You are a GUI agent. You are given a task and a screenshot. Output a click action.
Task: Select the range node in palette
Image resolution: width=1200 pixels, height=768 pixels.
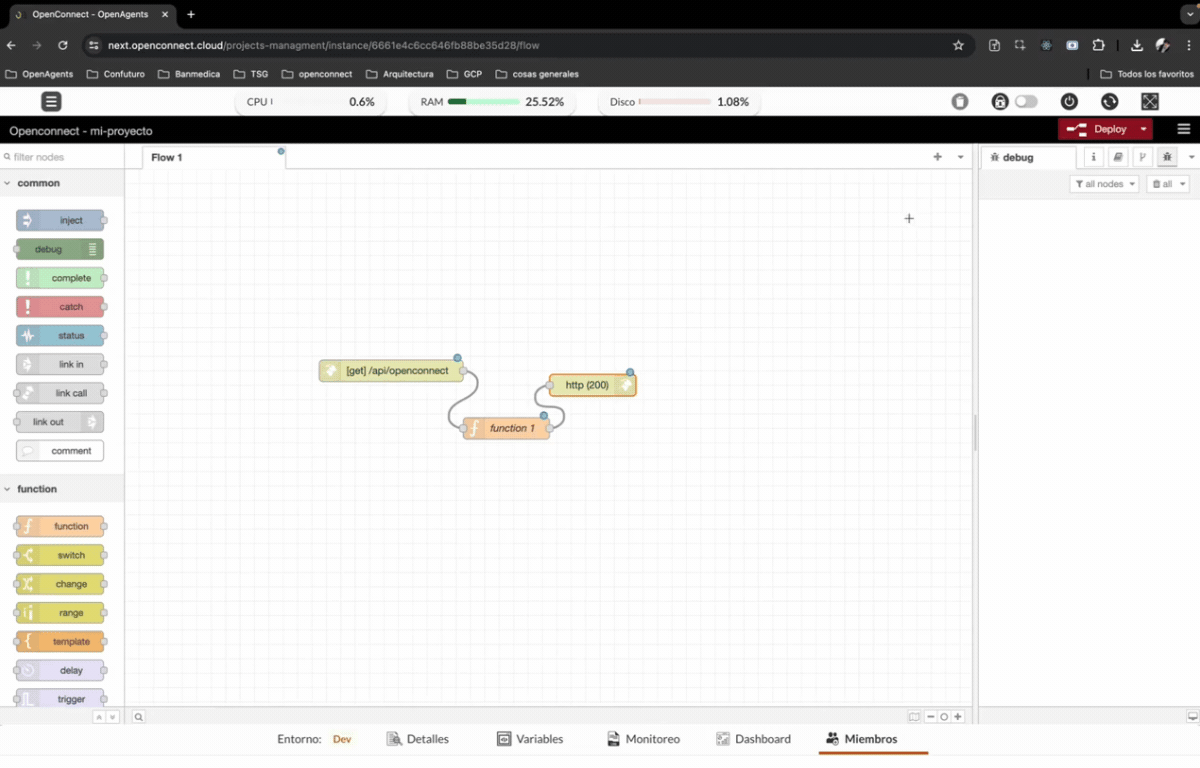[60, 613]
